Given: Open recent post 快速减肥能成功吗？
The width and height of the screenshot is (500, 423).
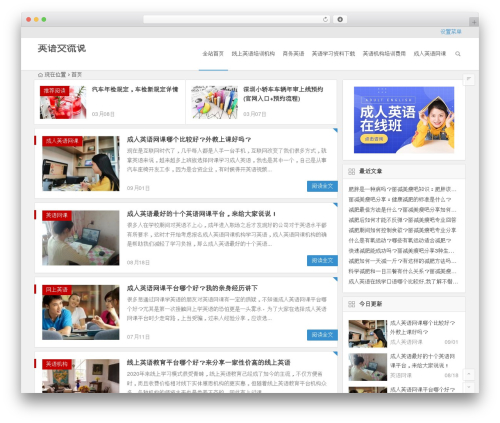Looking at the screenshot, I should 401,251.
